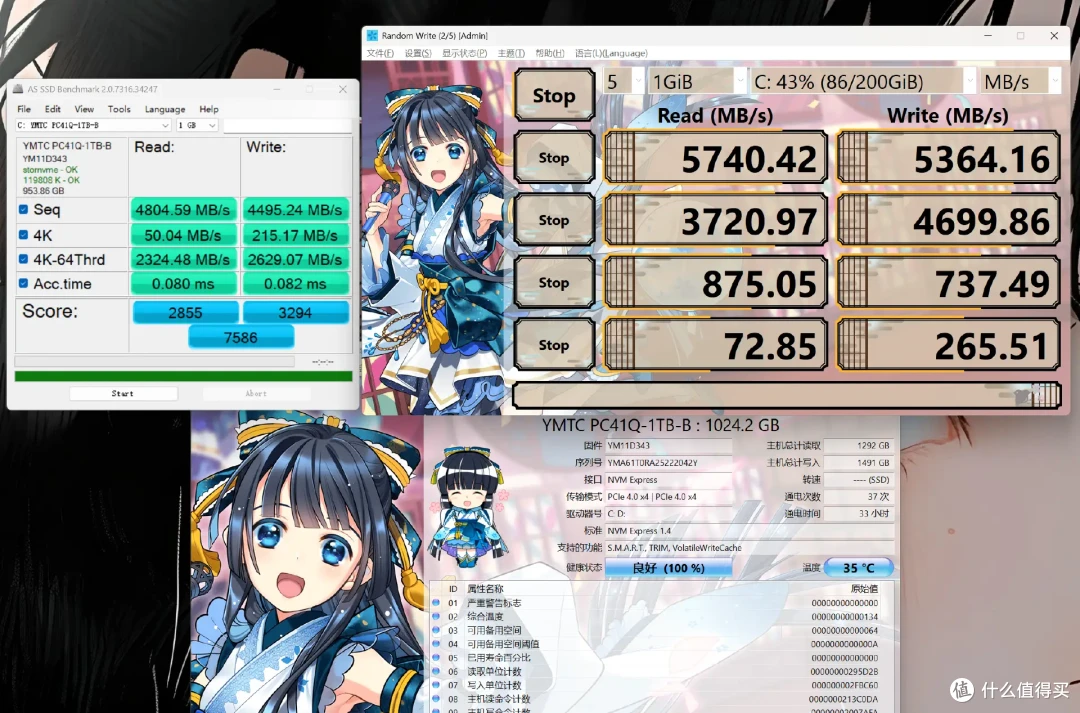Screen dimensions: 1080x713
Task: Click the Seq write result 4495.24 MB/s
Action: 295,209
